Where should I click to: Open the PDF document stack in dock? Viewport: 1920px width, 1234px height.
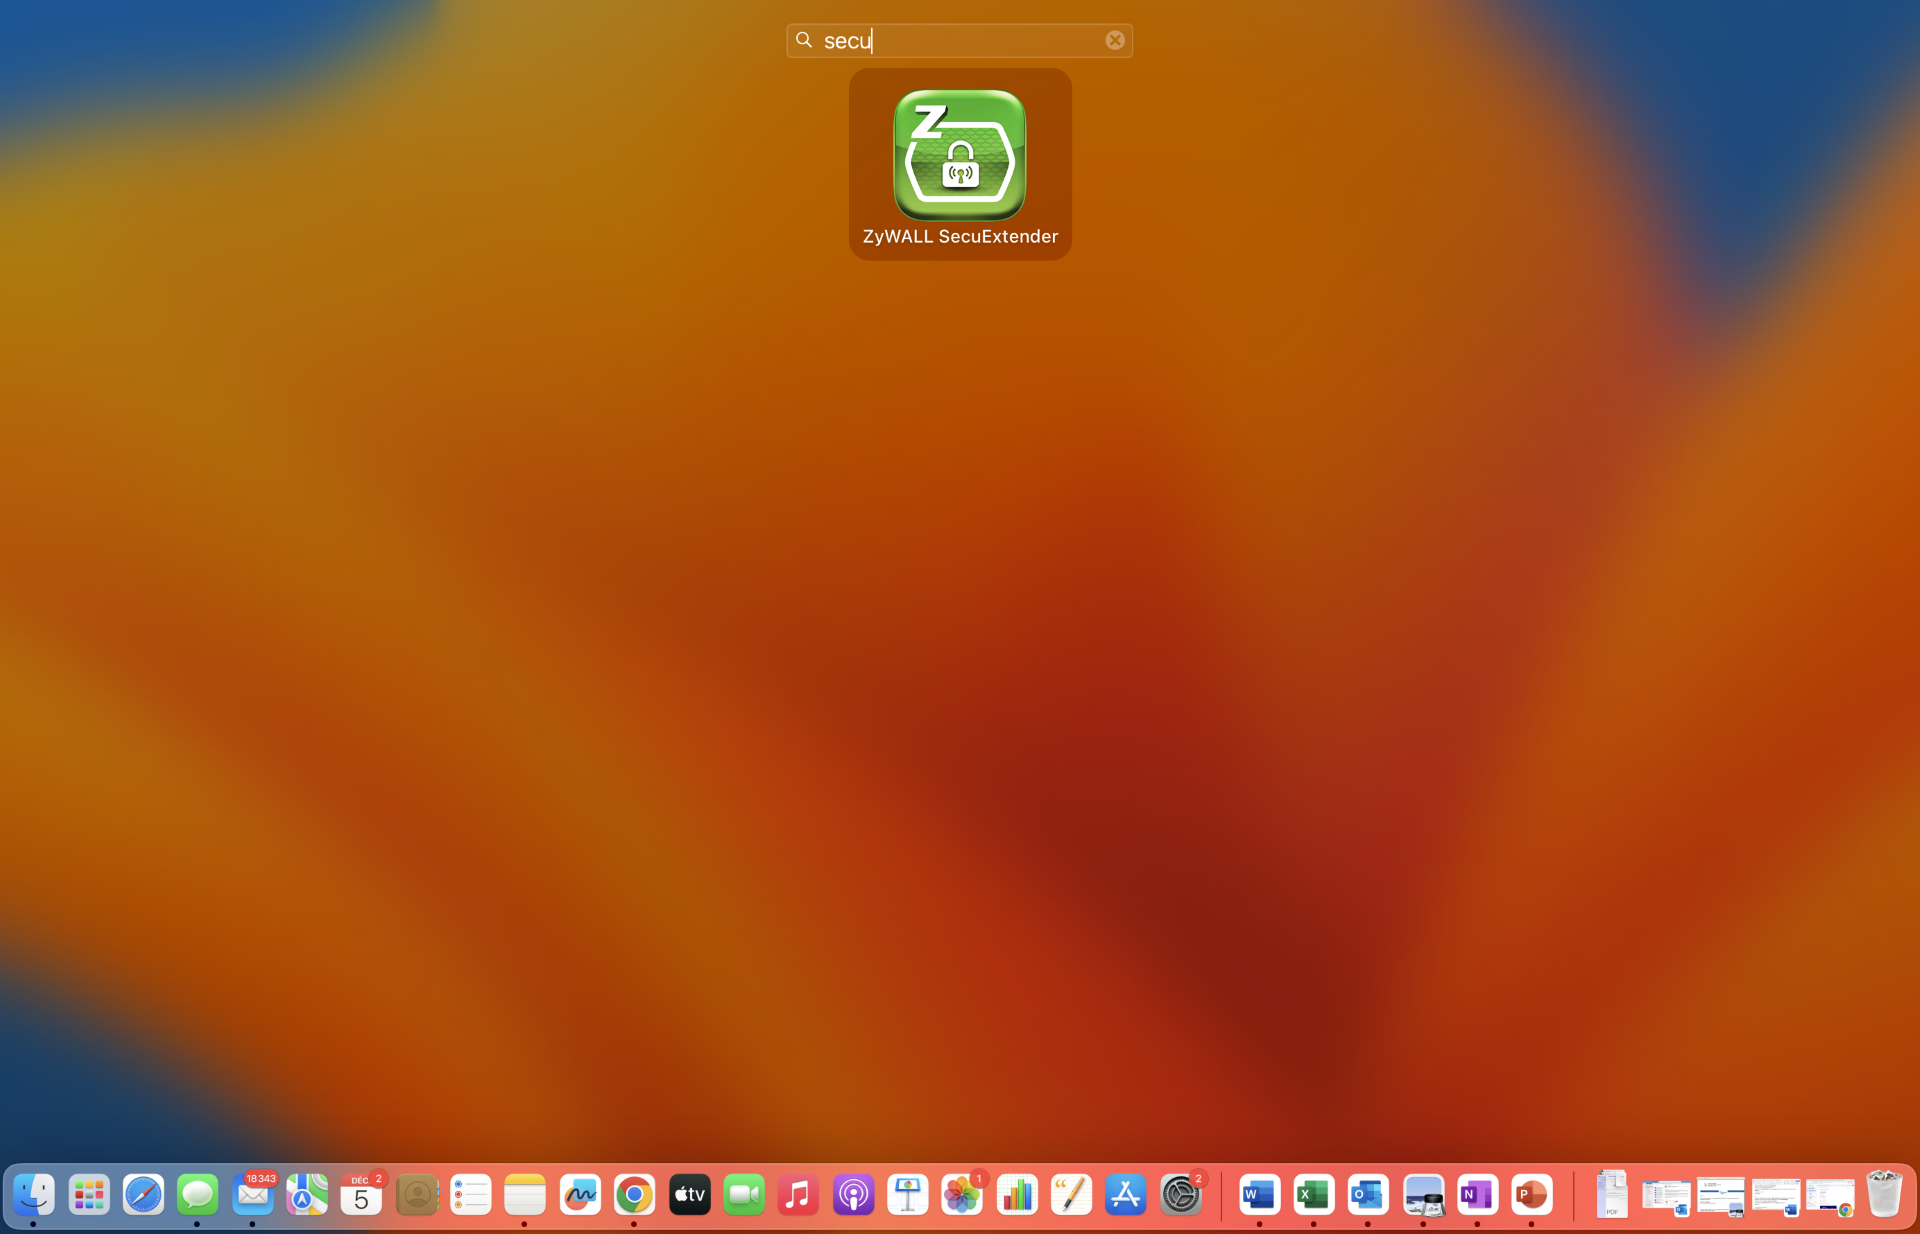pos(1611,1194)
